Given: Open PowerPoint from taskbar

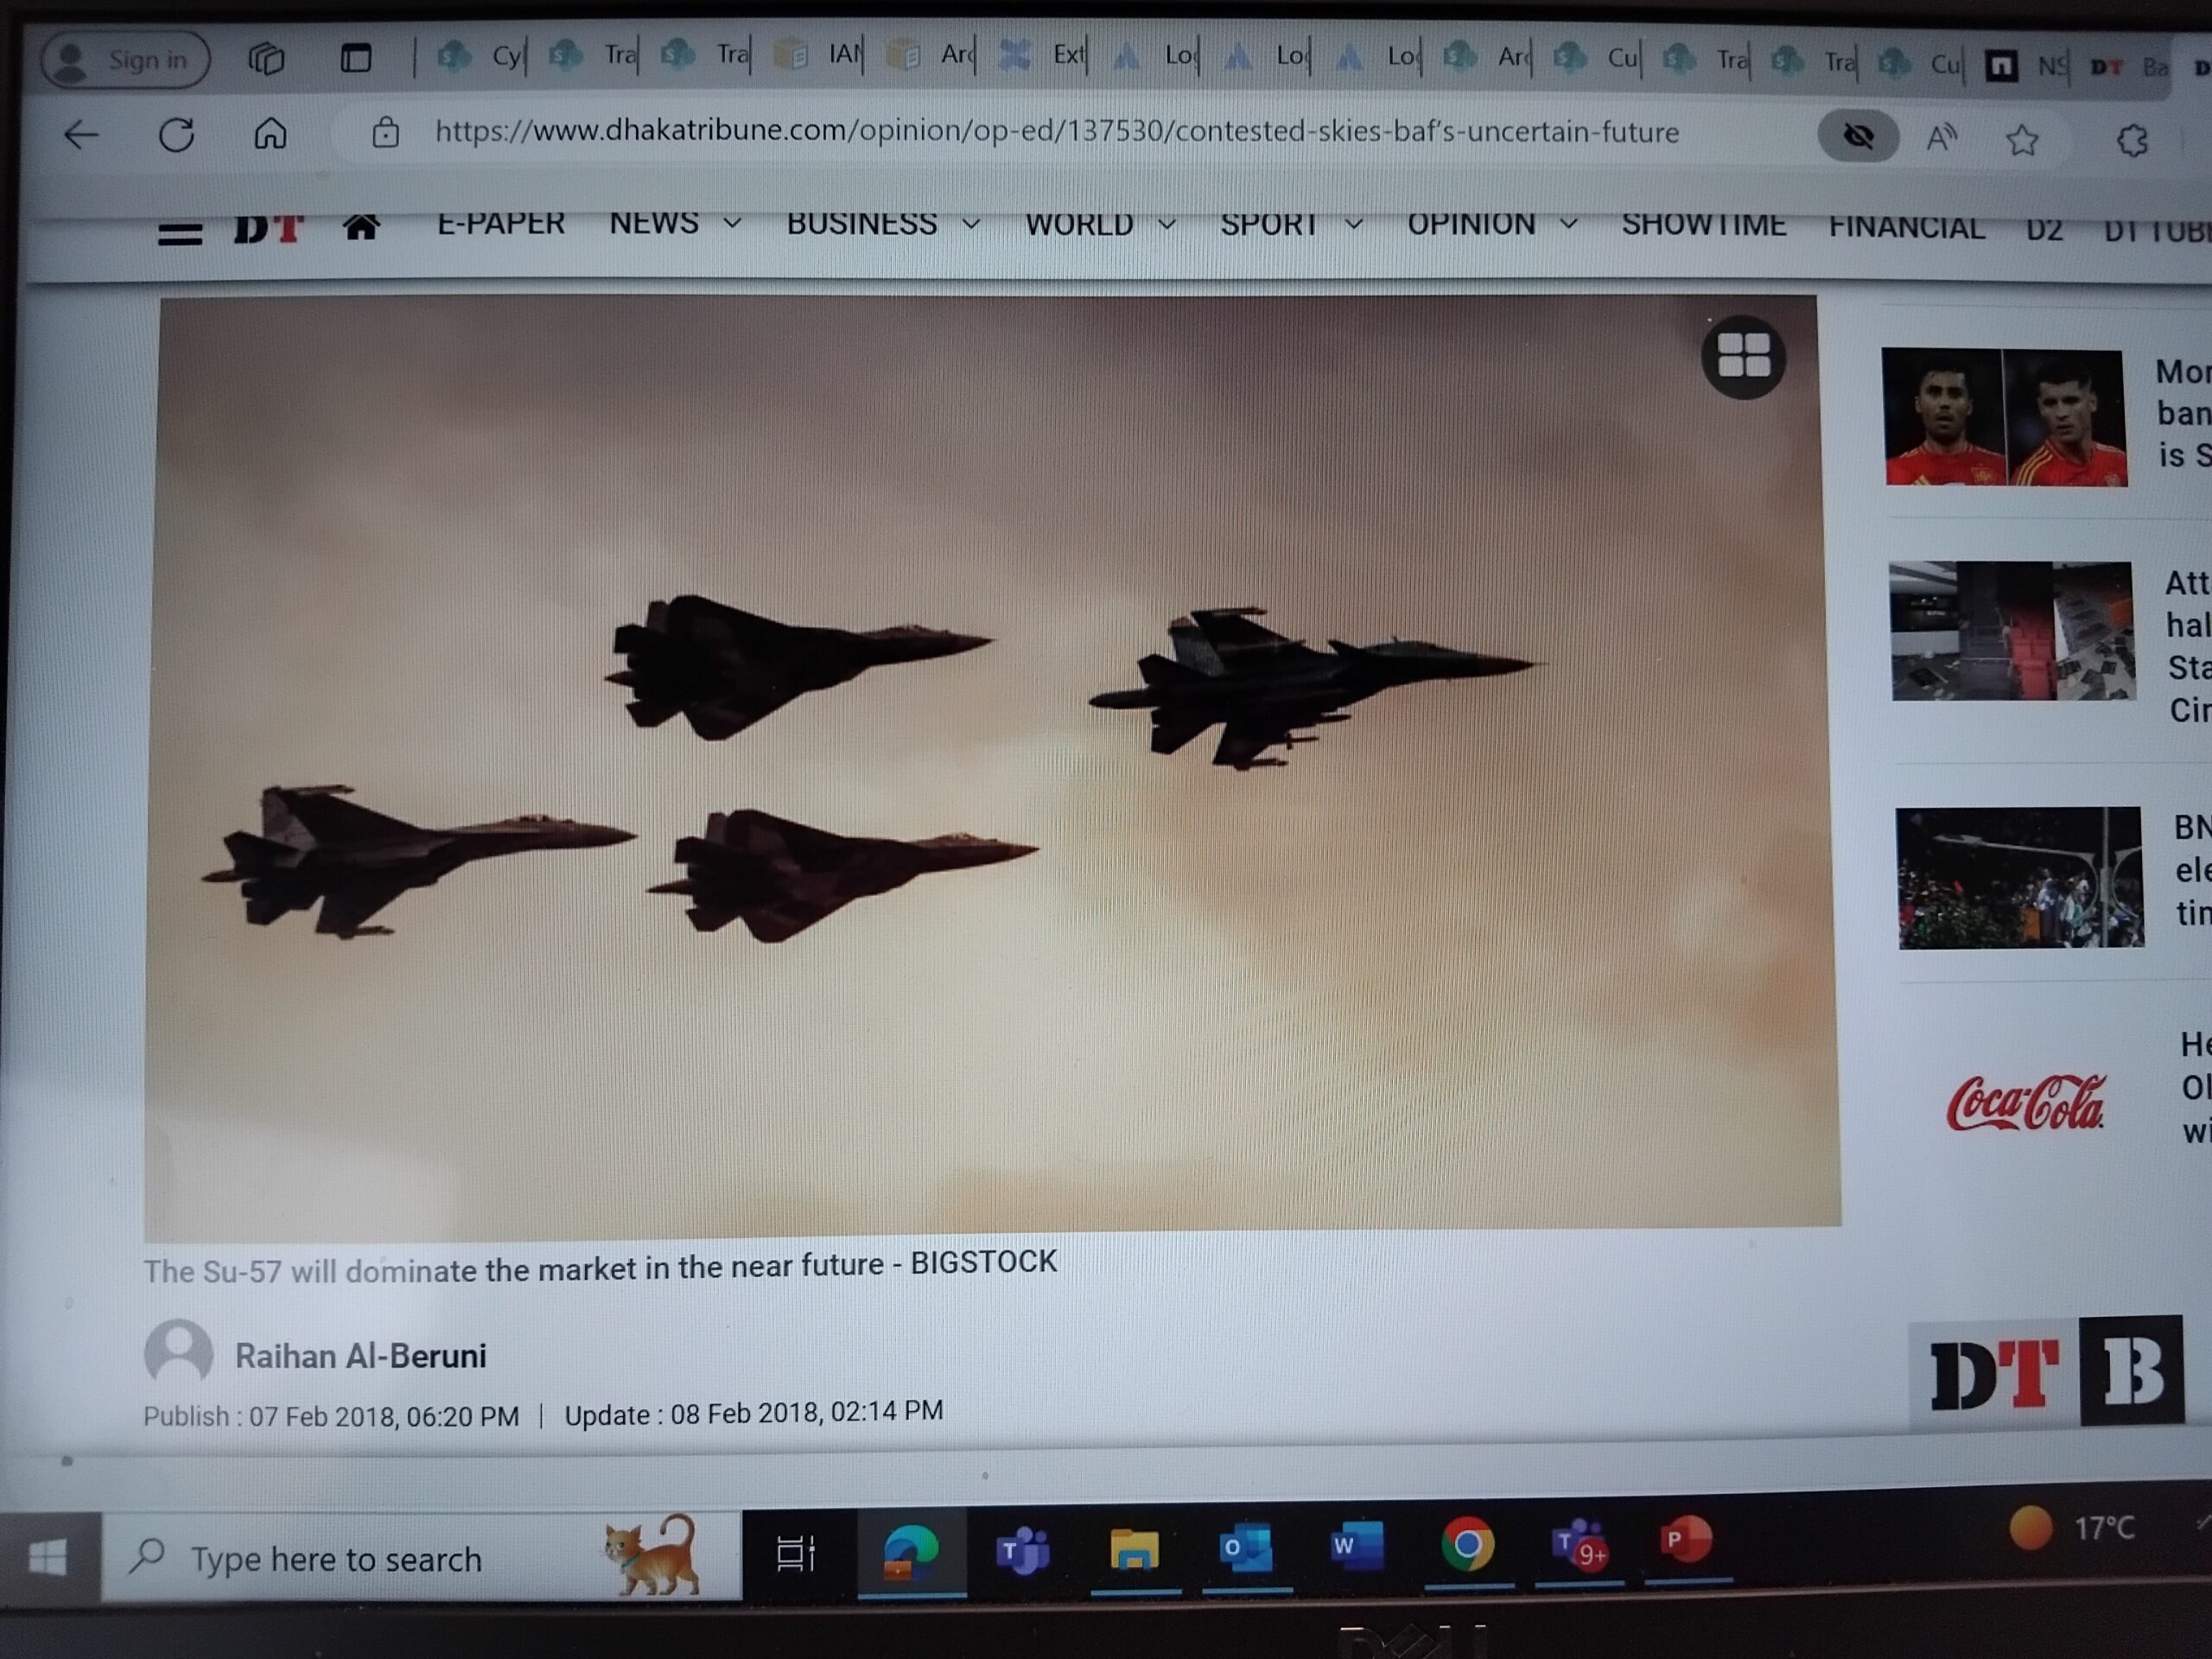Looking at the screenshot, I should click(1686, 1541).
